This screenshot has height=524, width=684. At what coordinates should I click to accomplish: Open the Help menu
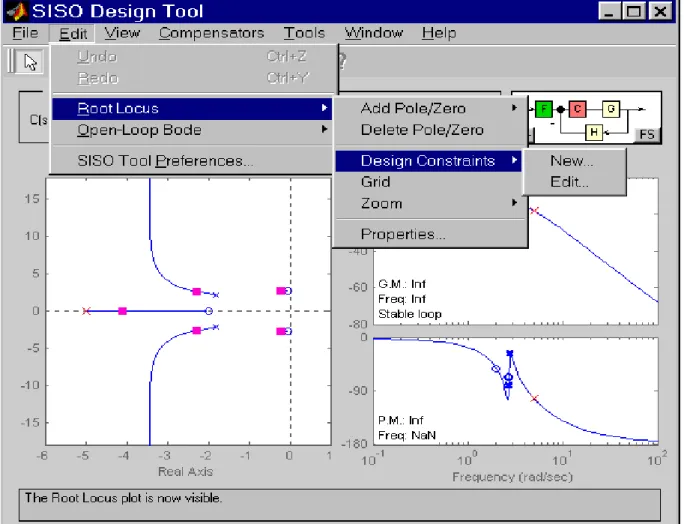click(x=439, y=33)
